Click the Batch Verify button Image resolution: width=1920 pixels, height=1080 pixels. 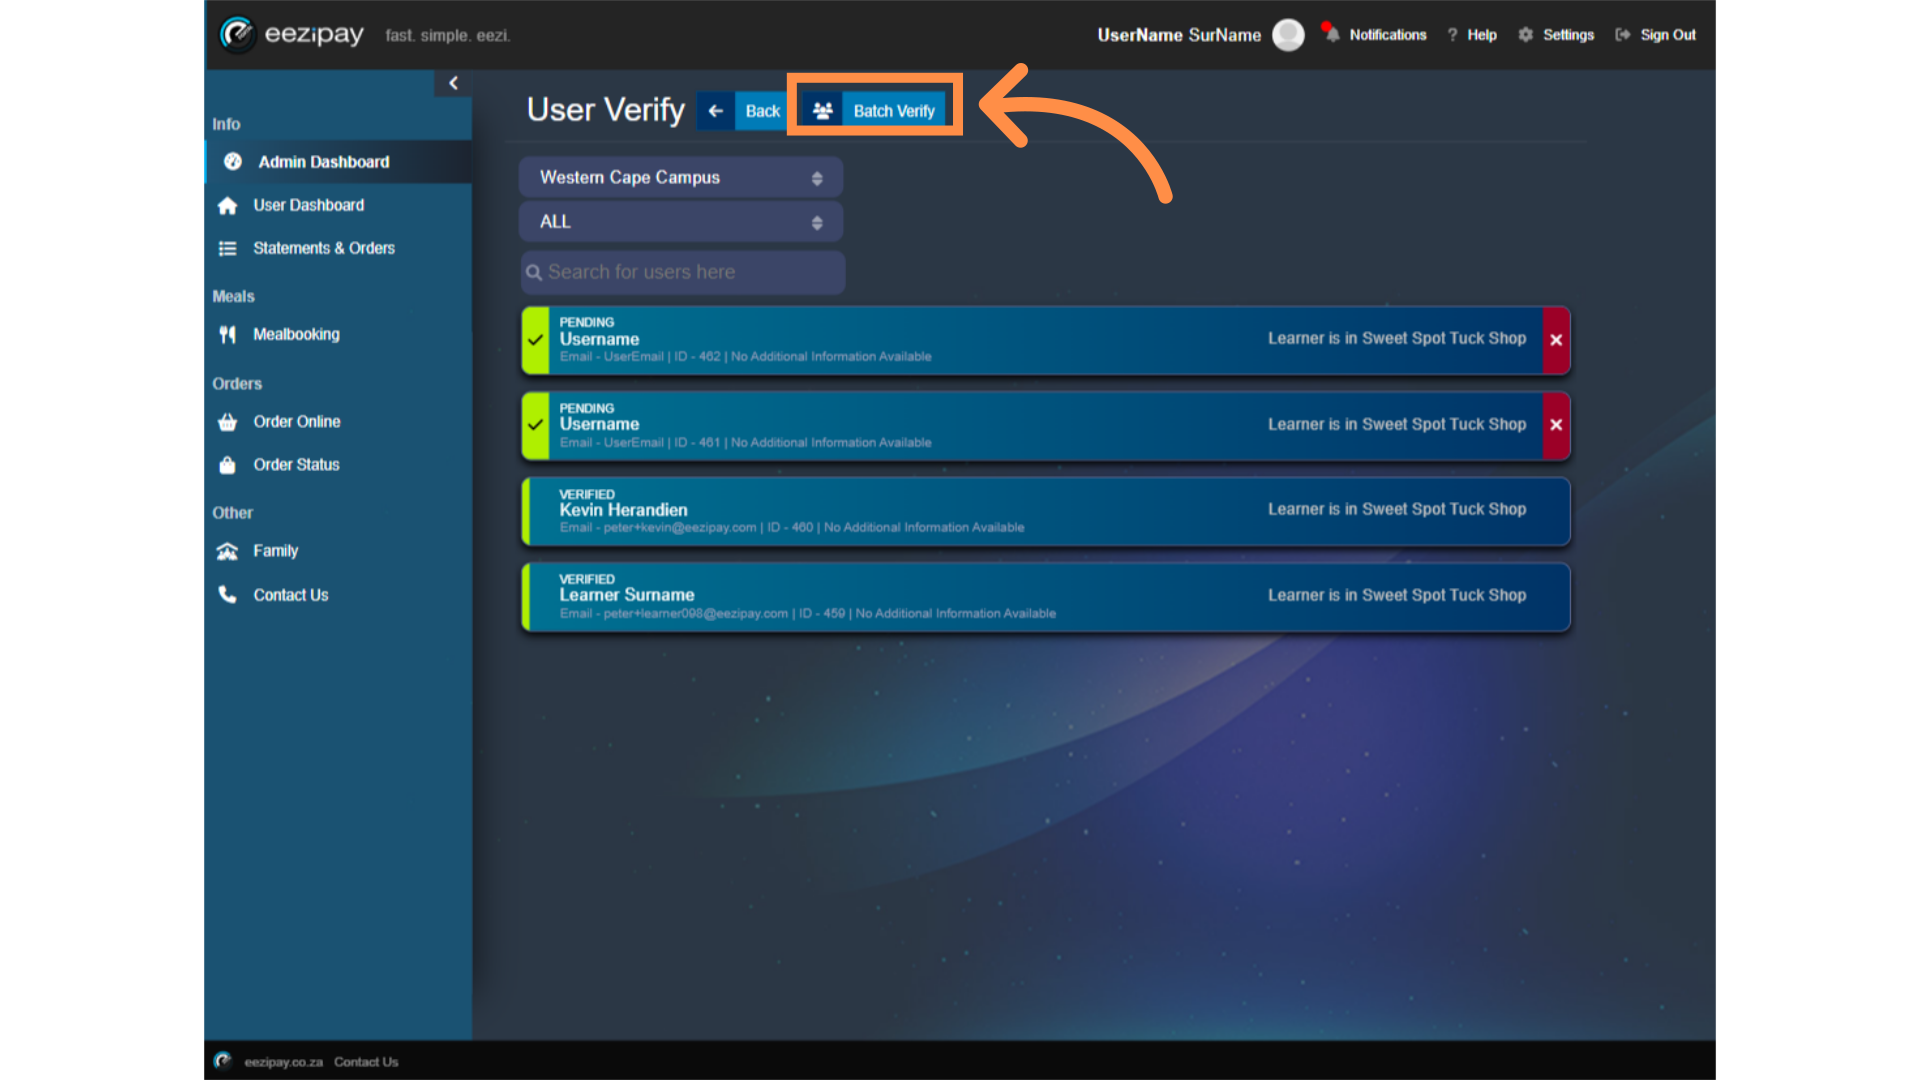point(875,111)
